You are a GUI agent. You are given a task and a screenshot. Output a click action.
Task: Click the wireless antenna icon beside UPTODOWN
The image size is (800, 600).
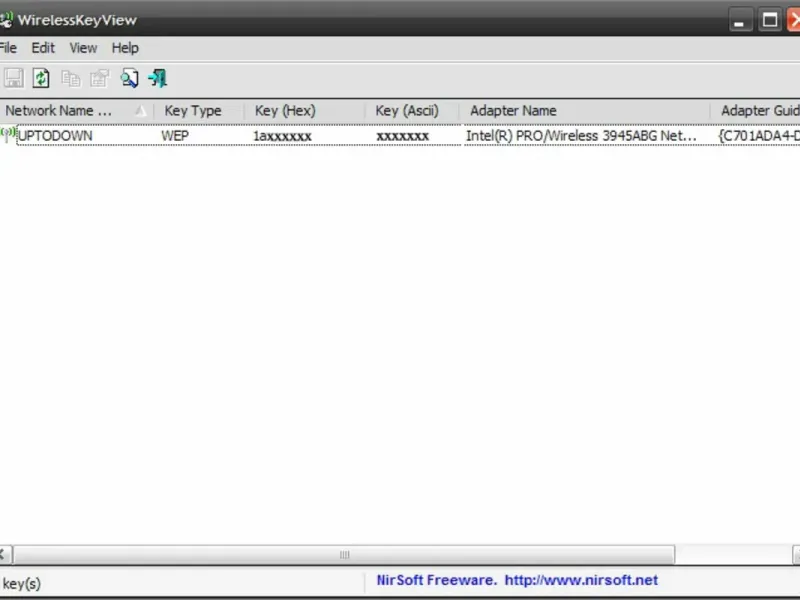point(7,135)
